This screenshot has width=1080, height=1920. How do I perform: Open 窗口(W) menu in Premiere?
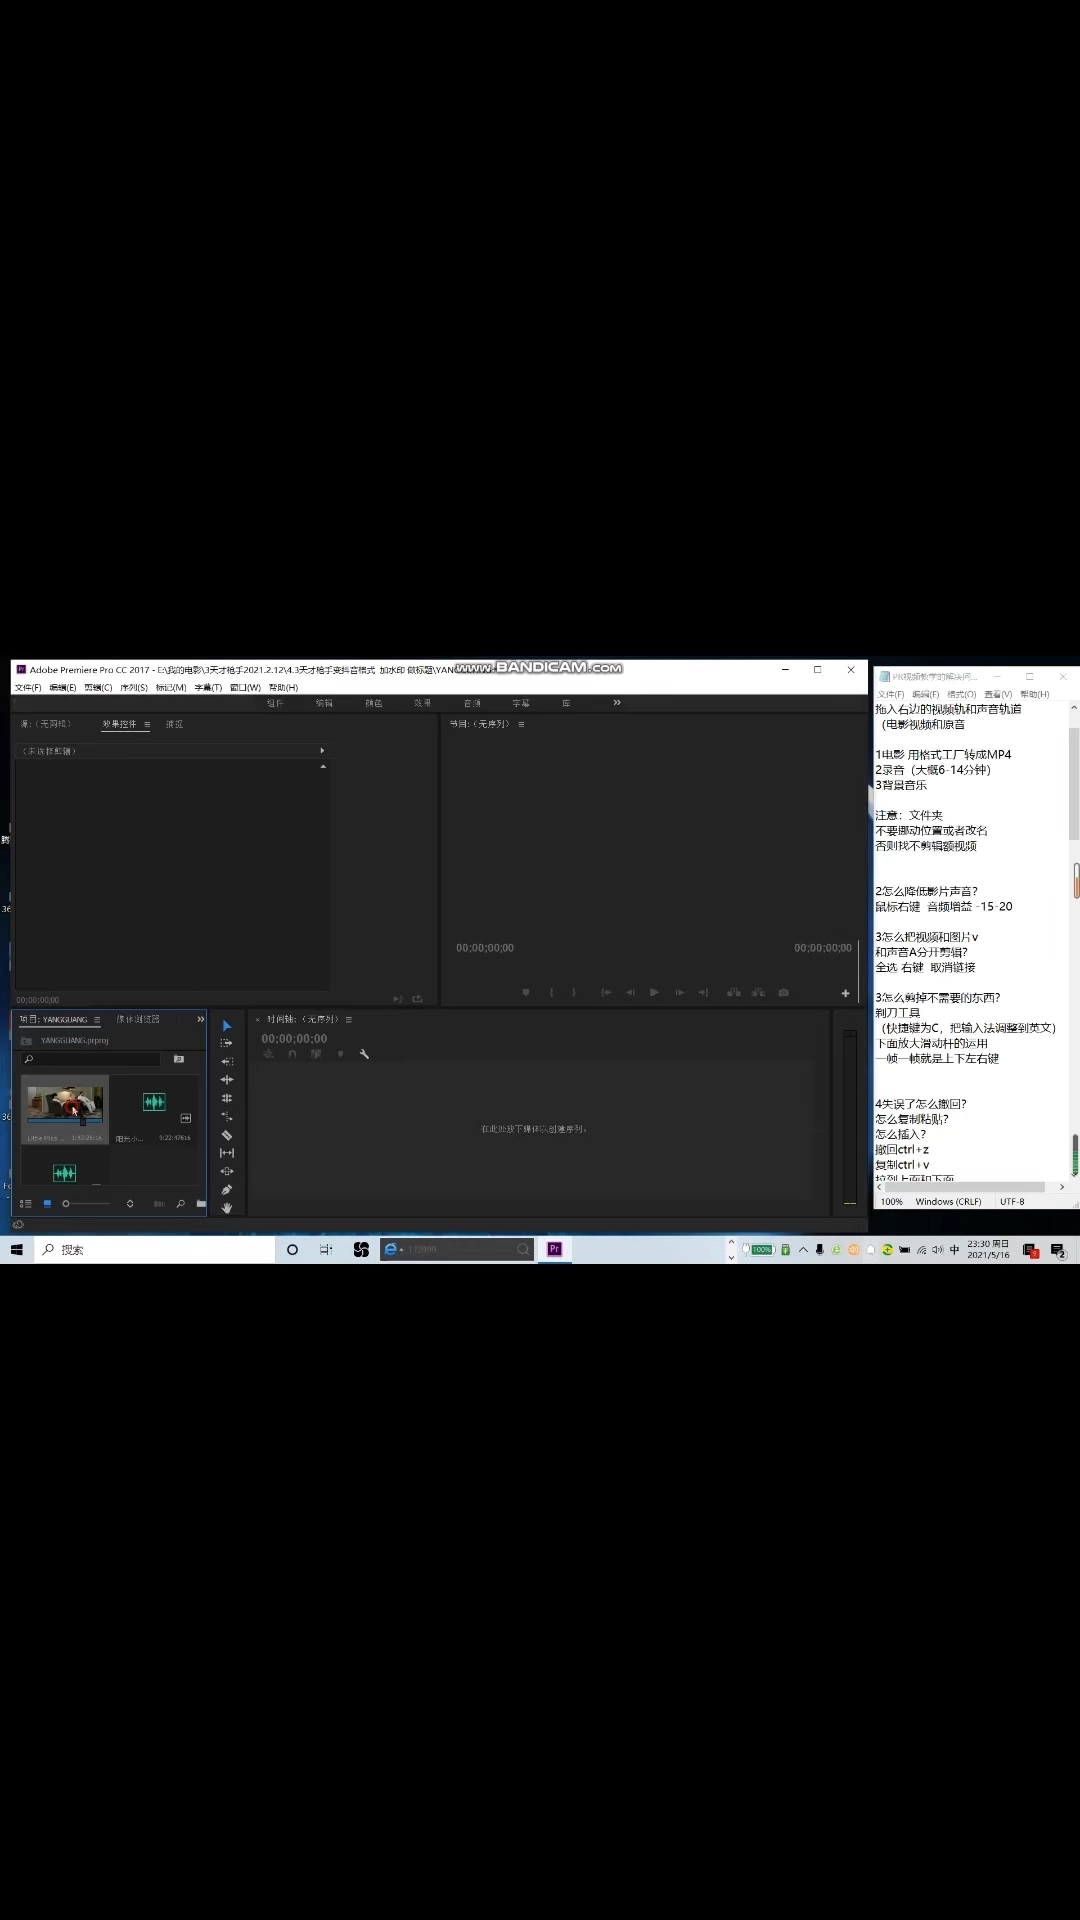point(245,688)
